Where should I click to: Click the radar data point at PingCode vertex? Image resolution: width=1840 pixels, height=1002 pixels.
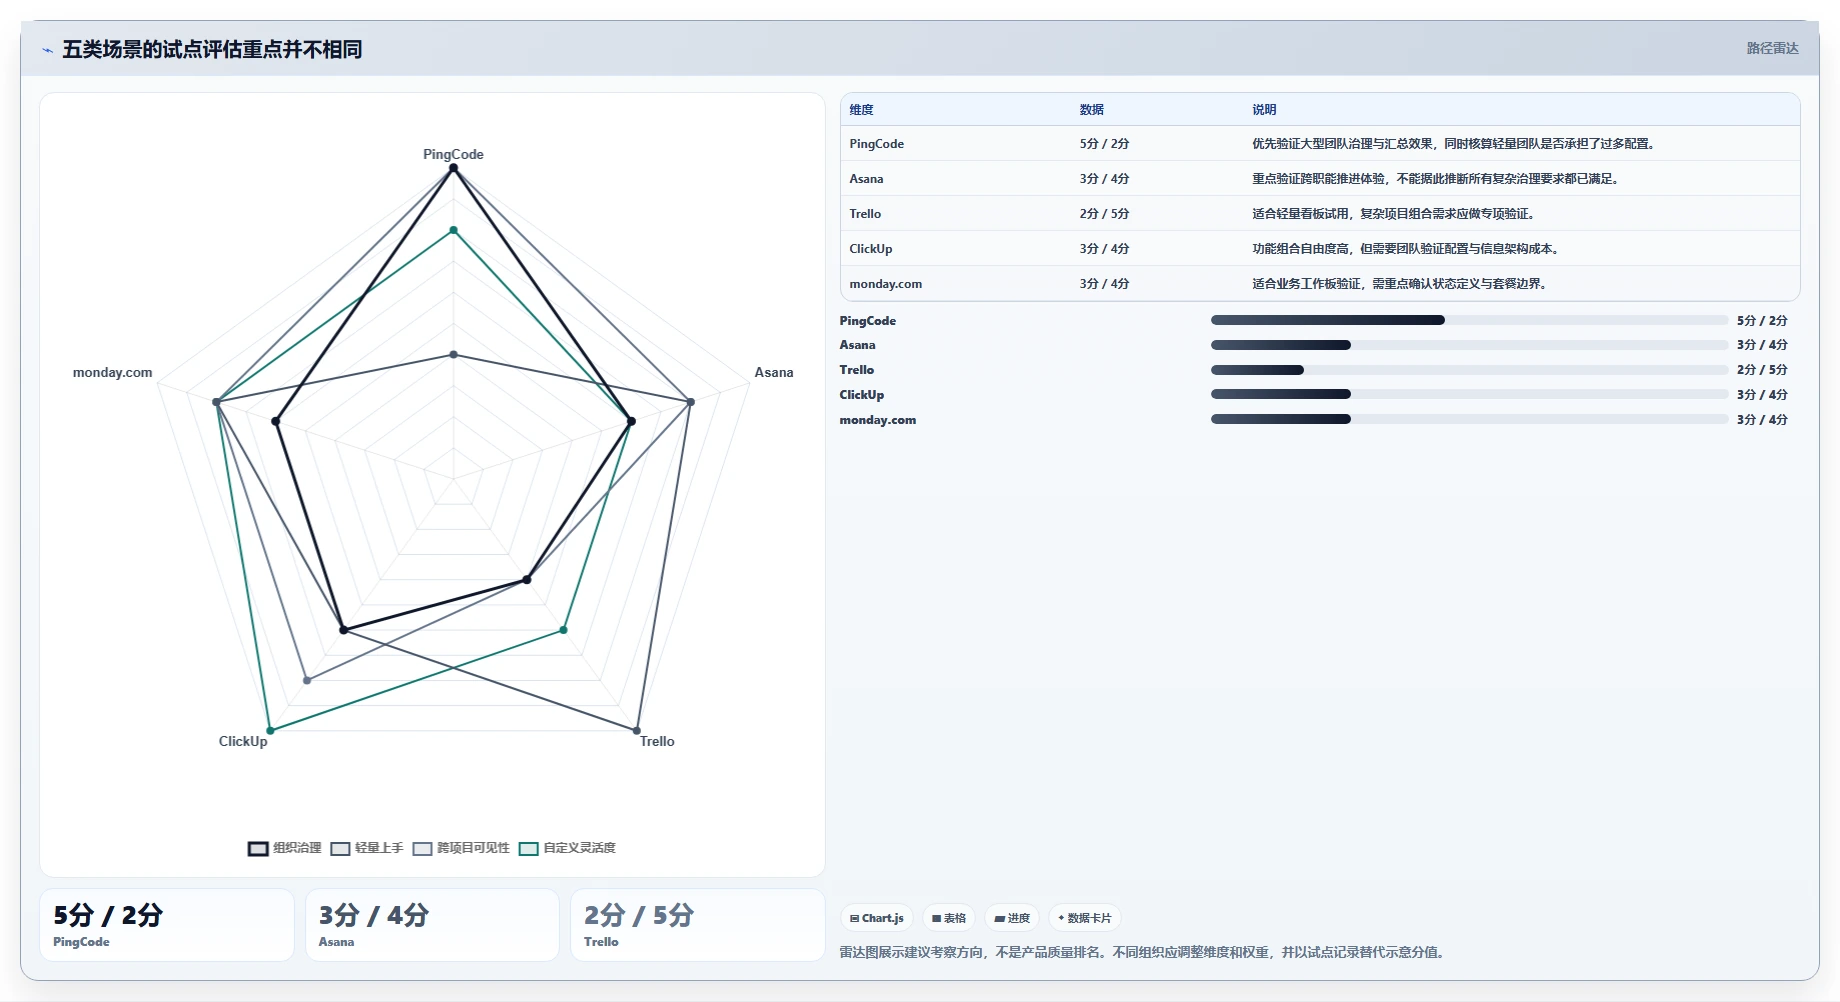453,168
